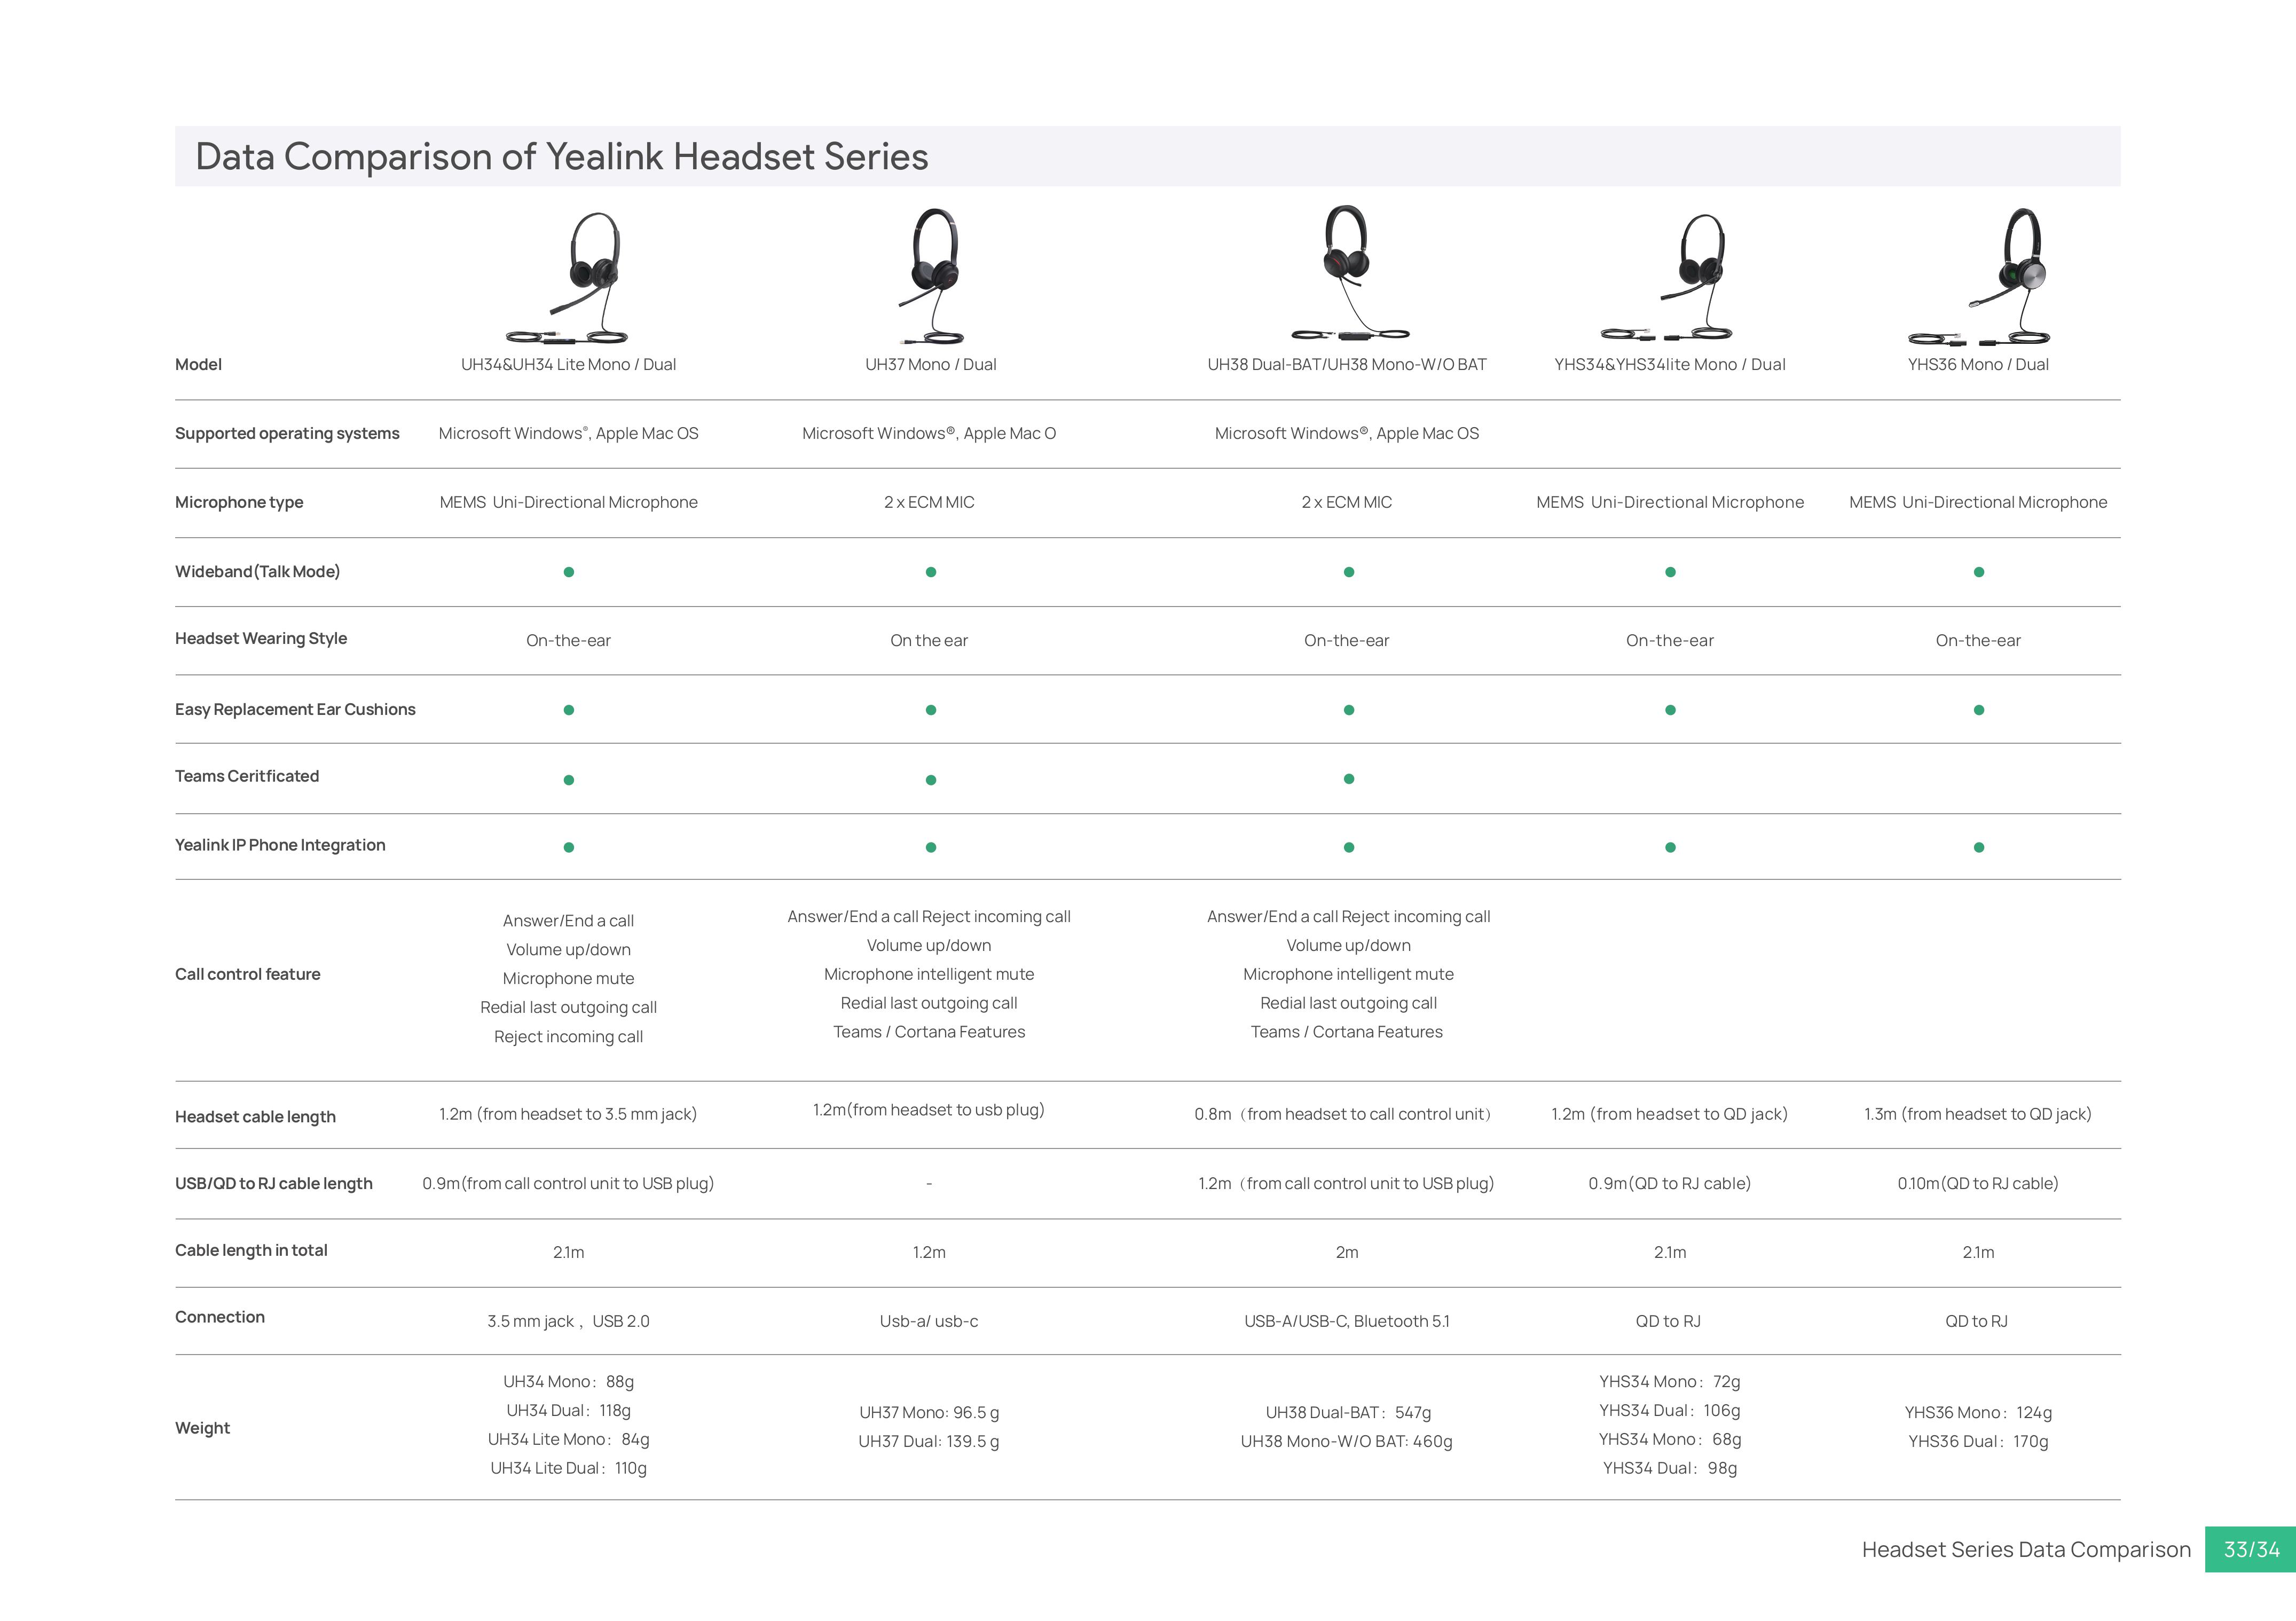Viewport: 2296px width, 1621px height.
Task: Click weight 'YHS34 Mono: 72g'
Action: click(x=1669, y=1382)
